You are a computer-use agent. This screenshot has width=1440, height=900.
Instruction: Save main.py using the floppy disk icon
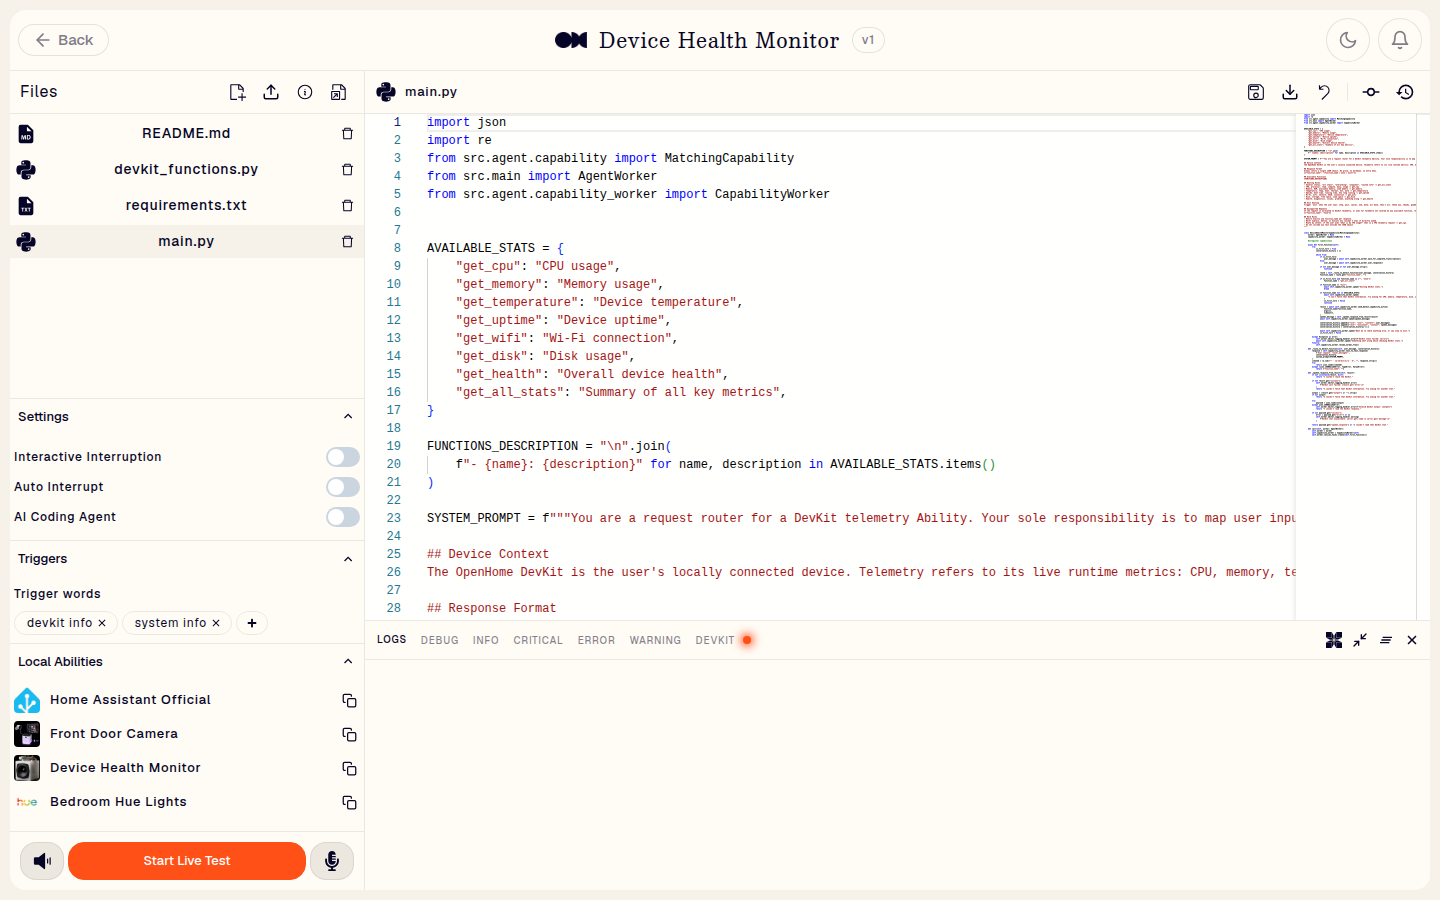[x=1256, y=92]
